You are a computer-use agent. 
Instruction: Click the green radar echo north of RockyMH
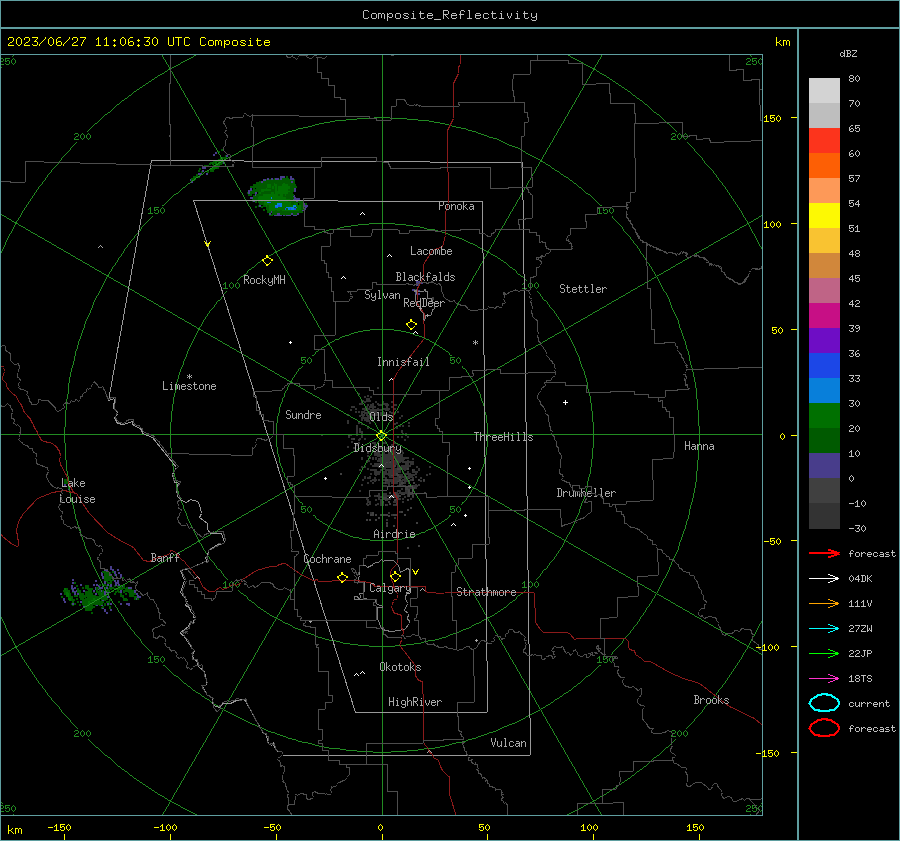point(276,195)
